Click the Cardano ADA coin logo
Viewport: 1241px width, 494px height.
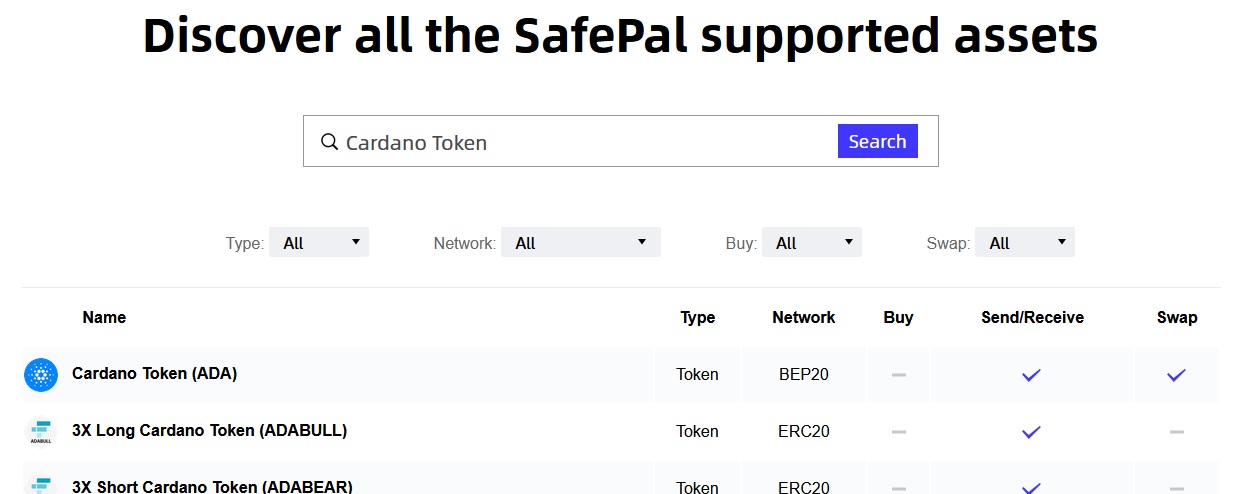click(41, 375)
